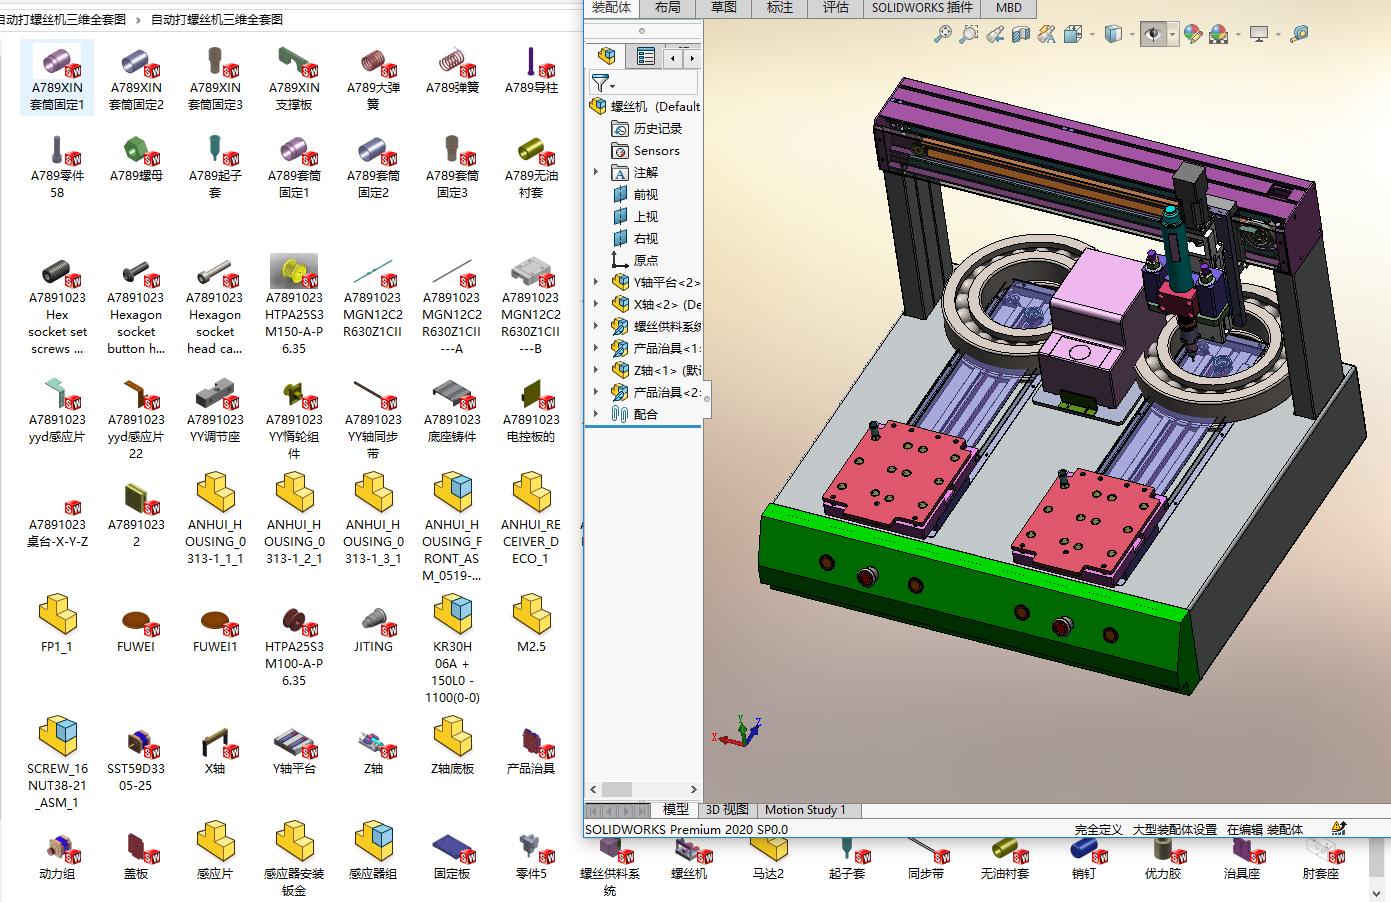Click the 在编辑 装配体 status bar text

[1264, 830]
